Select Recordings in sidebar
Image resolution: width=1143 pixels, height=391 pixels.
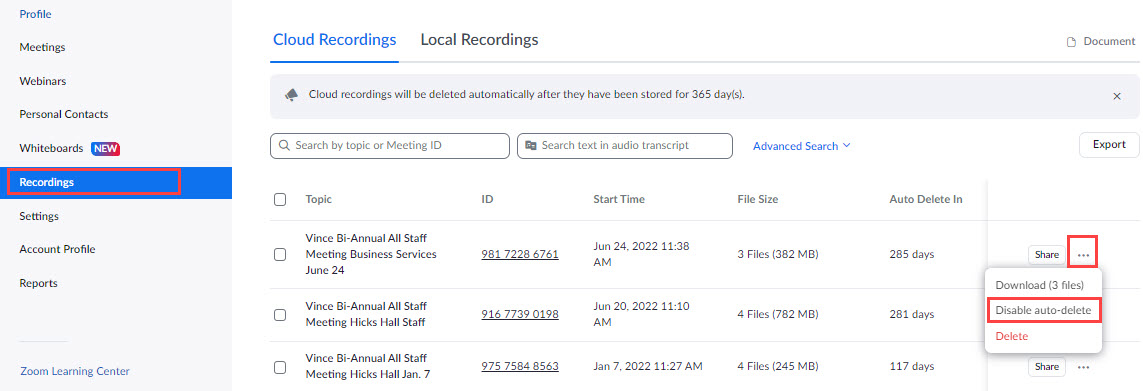[116, 182]
